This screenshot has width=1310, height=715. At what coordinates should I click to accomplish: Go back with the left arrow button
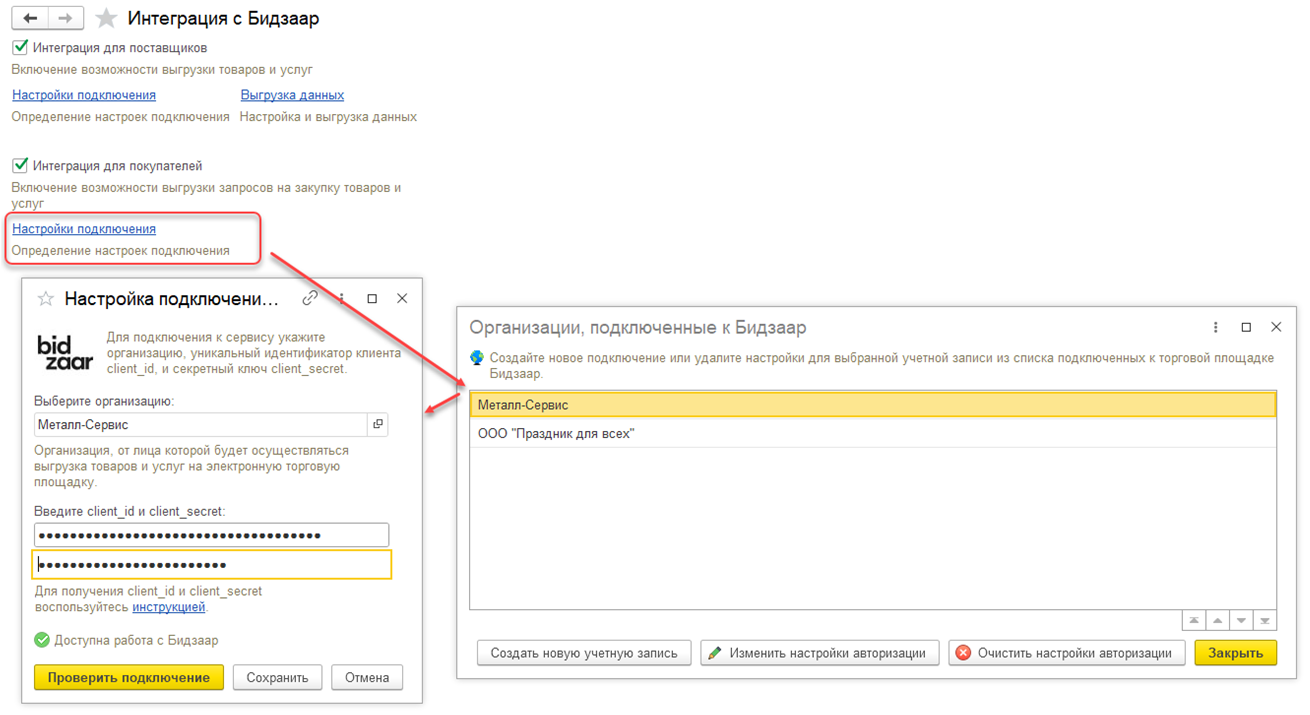(x=30, y=18)
